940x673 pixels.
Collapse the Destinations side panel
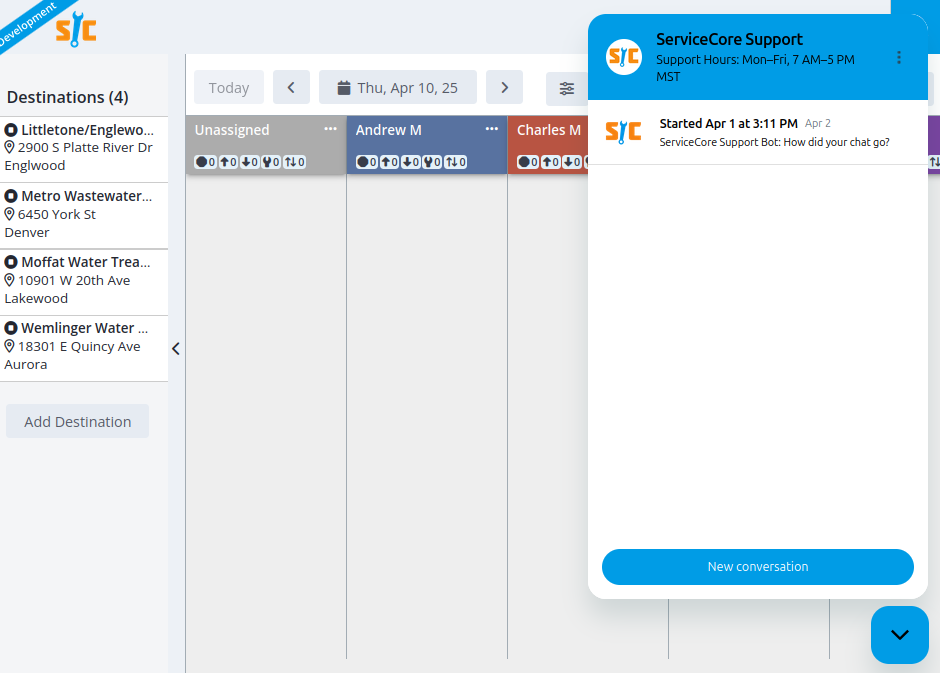176,349
